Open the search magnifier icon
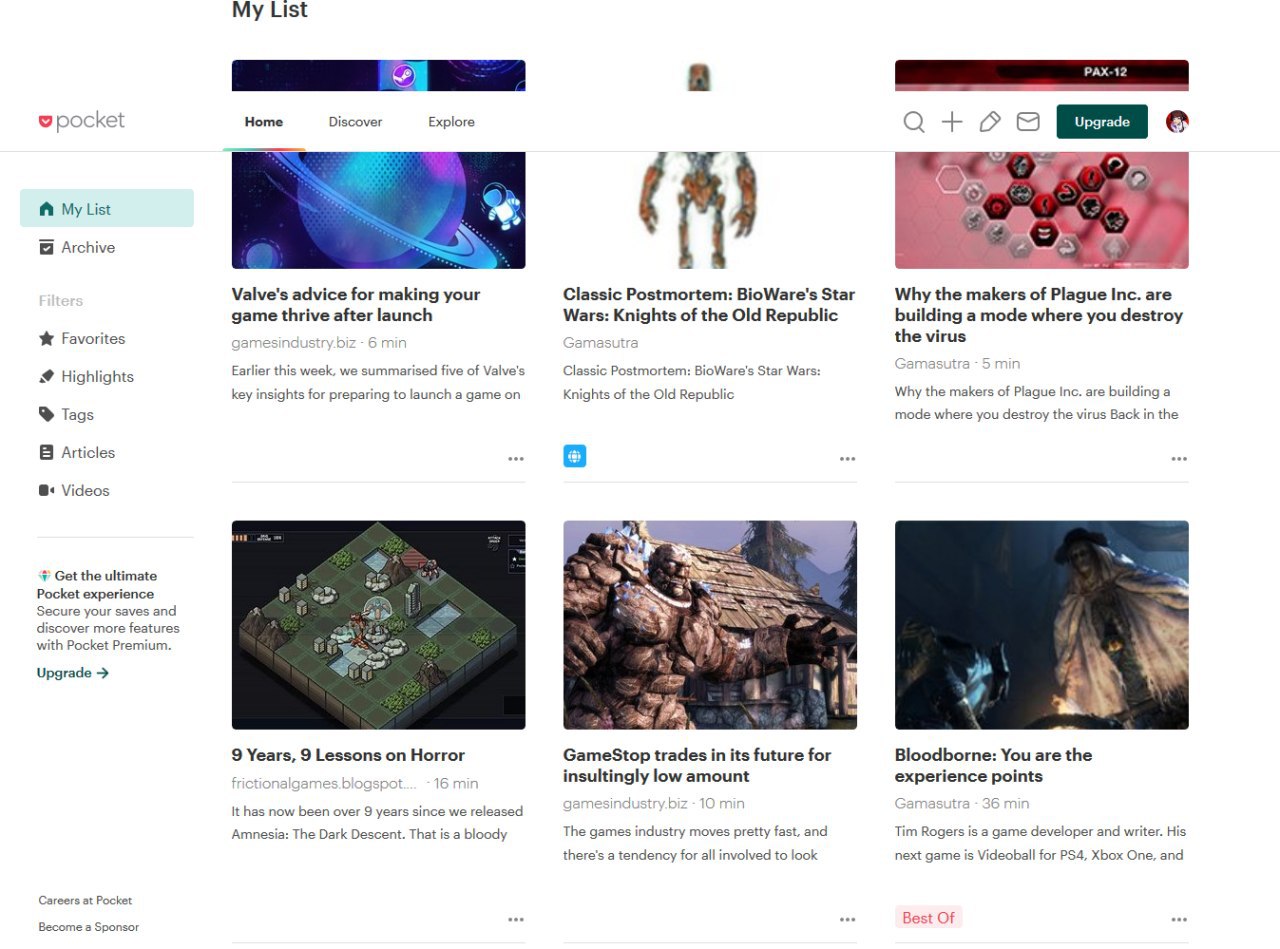 click(913, 122)
